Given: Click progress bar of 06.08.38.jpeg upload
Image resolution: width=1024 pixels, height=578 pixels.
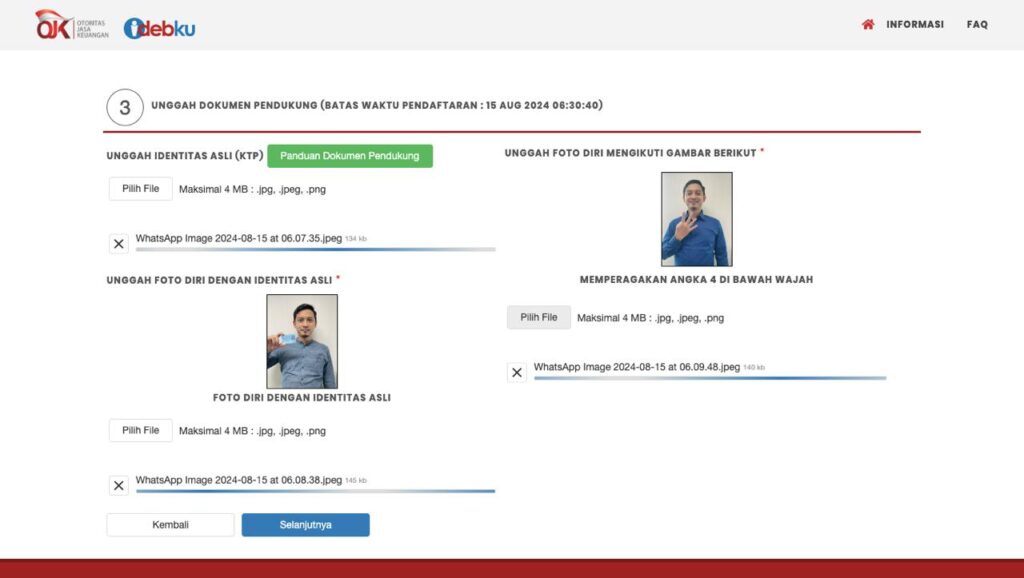Looking at the screenshot, I should click(315, 491).
